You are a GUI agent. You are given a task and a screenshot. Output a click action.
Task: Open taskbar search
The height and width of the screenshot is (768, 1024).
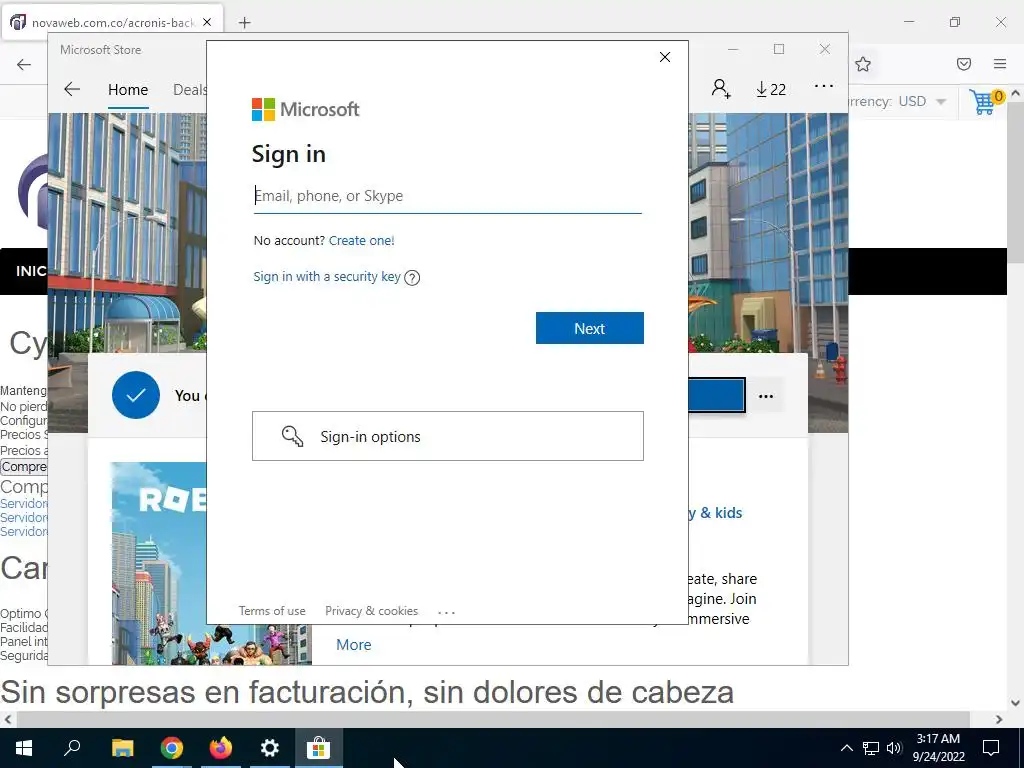(x=72, y=748)
